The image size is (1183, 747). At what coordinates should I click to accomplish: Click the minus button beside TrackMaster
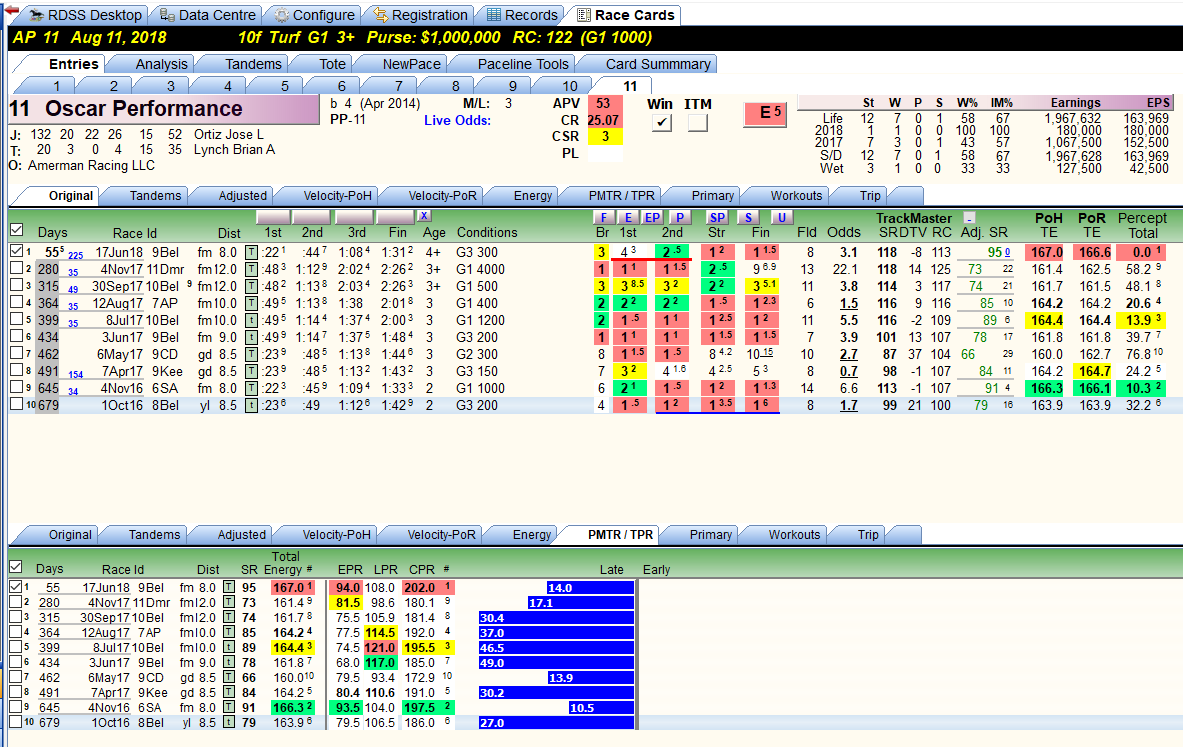click(x=969, y=218)
